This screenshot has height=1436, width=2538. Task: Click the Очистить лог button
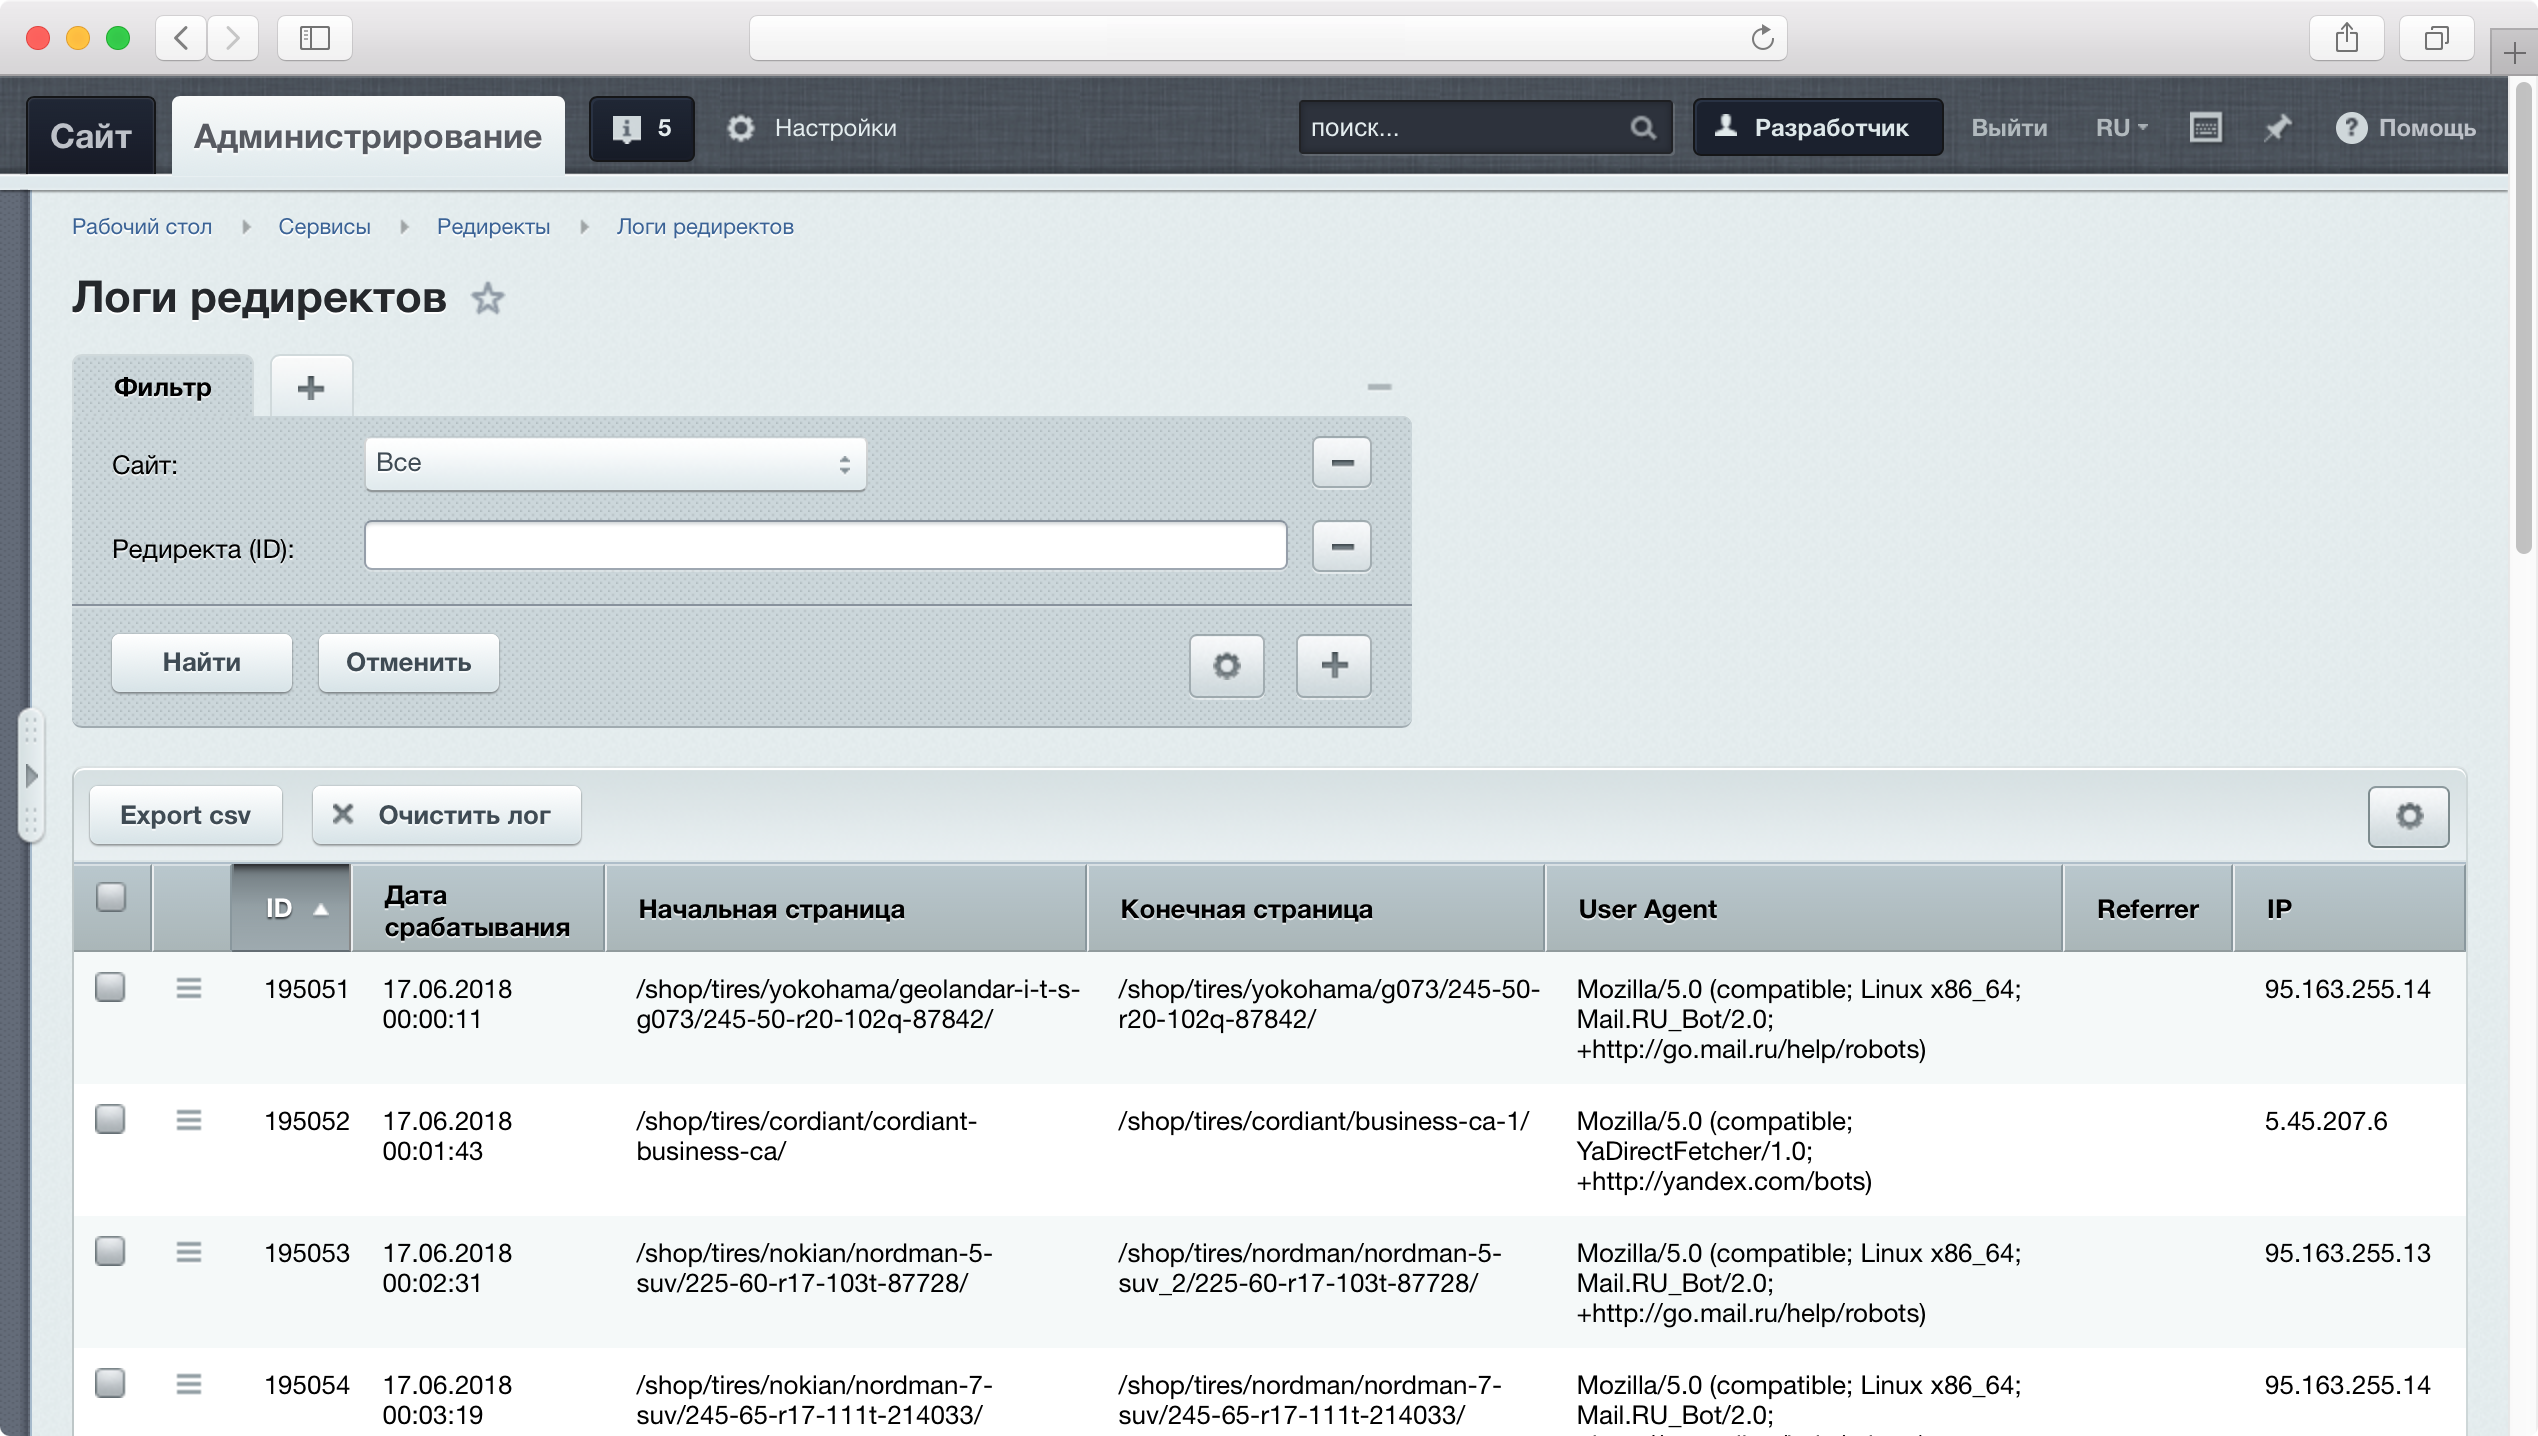(x=446, y=815)
